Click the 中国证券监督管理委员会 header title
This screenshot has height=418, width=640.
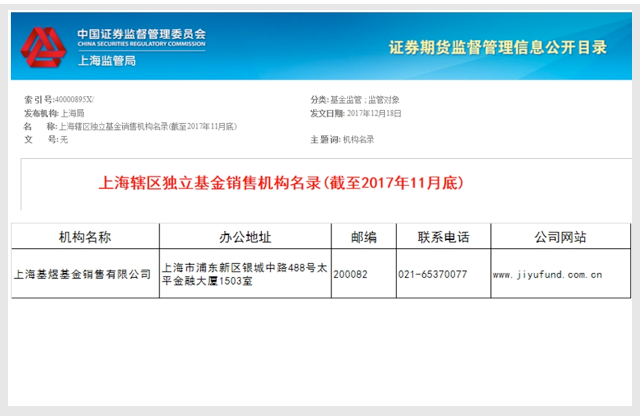142,34
